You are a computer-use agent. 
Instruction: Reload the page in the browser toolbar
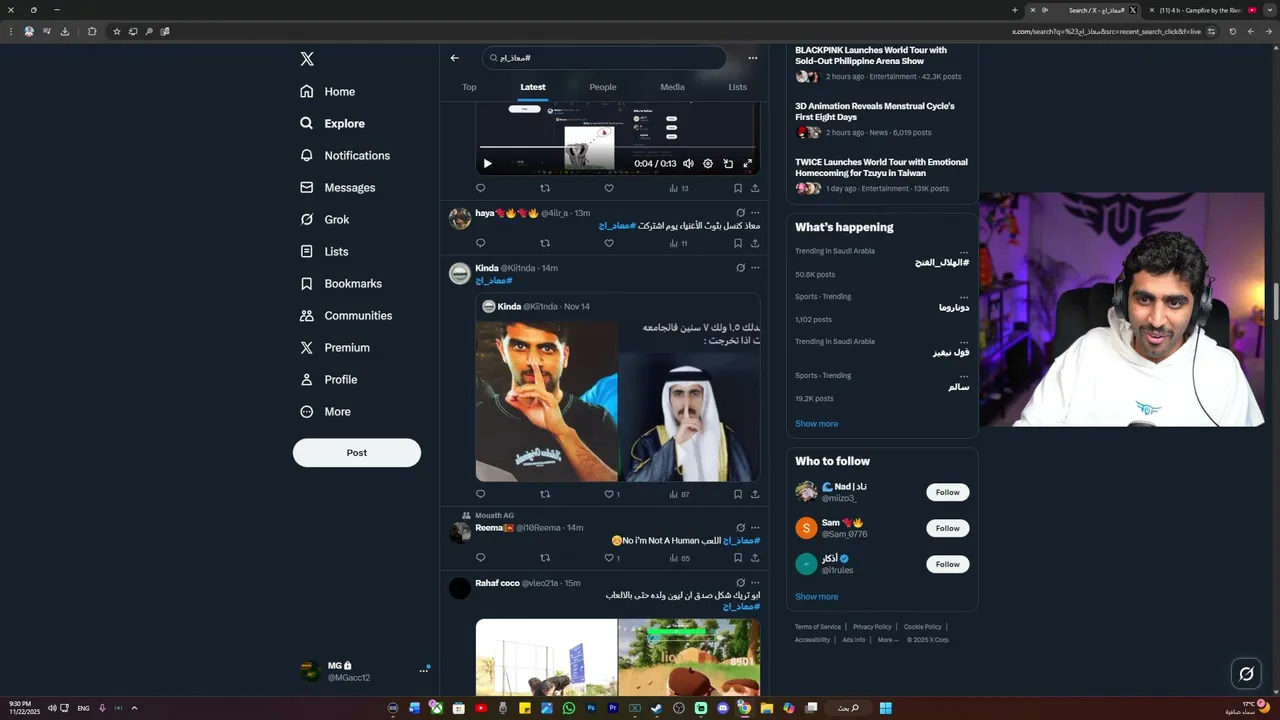point(1232,31)
